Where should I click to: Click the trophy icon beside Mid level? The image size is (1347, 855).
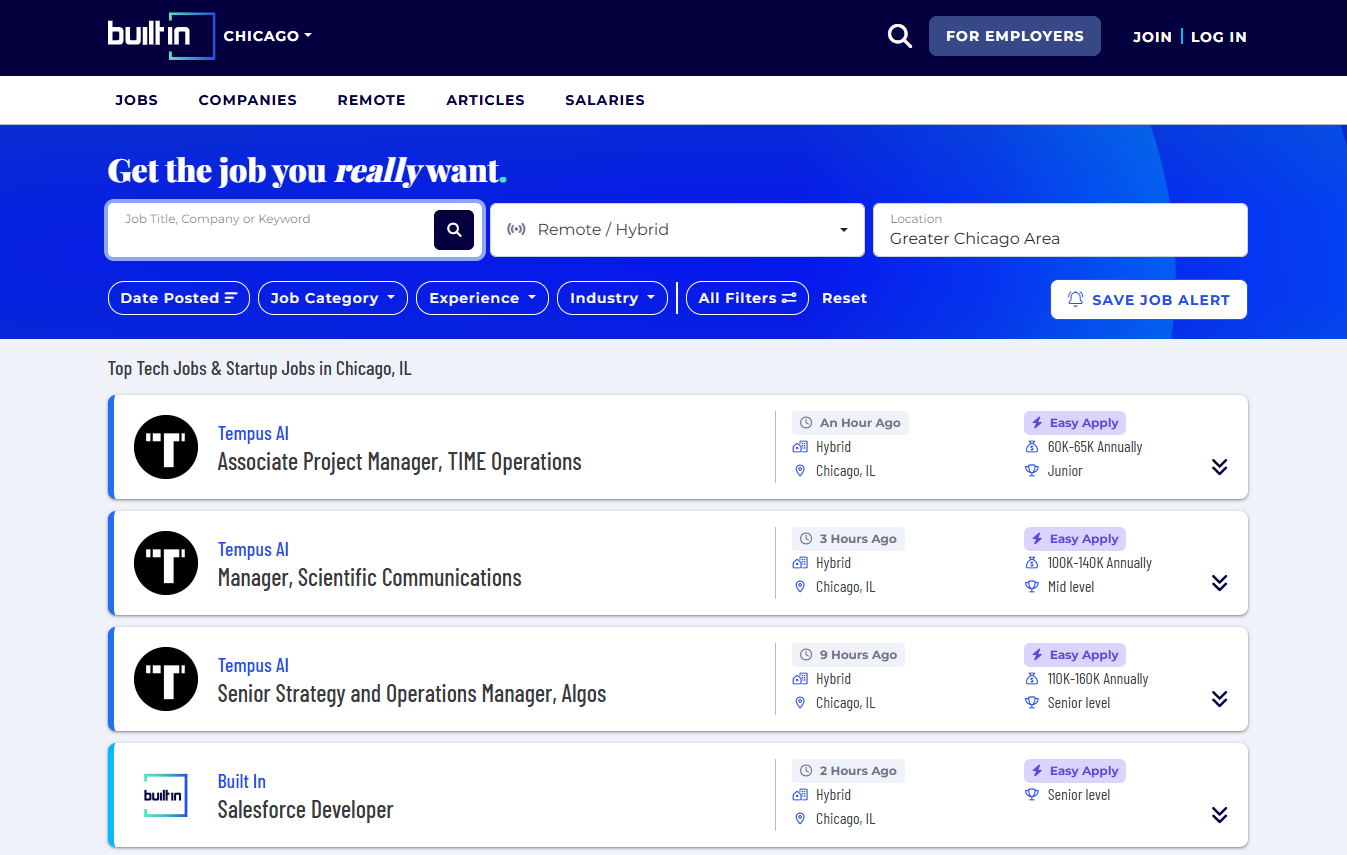(x=1032, y=587)
